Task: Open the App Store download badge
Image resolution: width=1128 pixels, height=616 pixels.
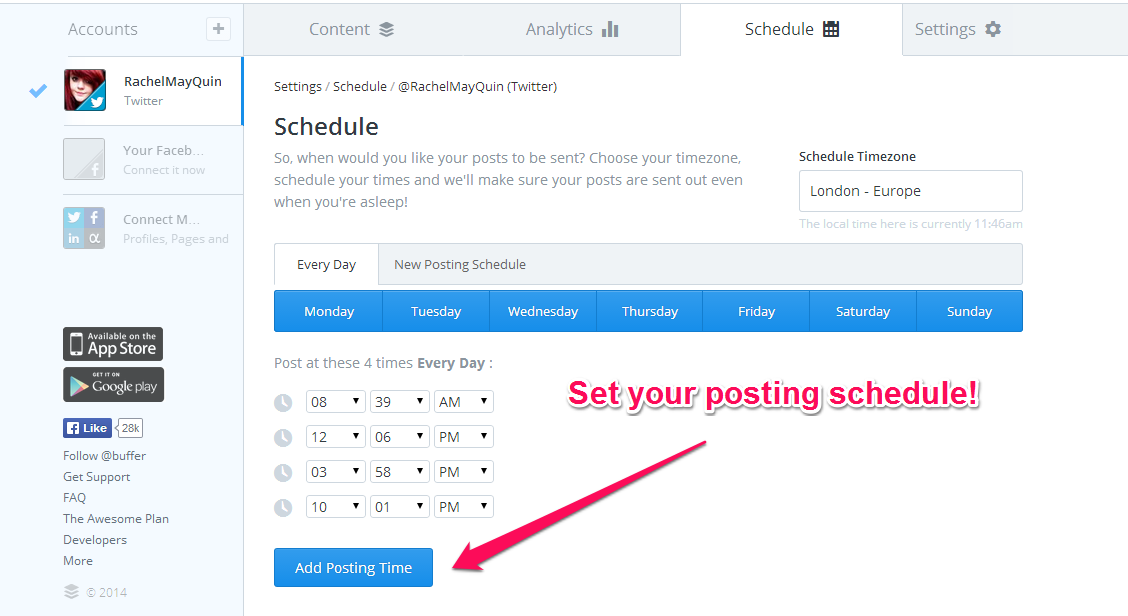Action: (x=113, y=344)
